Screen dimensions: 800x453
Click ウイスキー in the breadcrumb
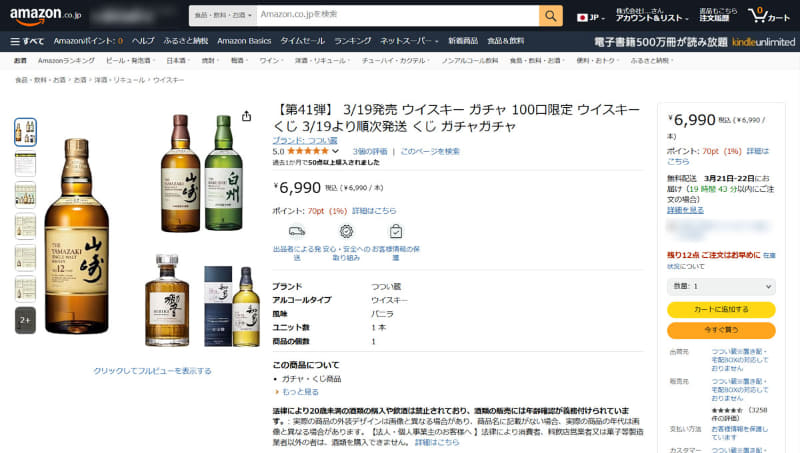click(x=168, y=80)
